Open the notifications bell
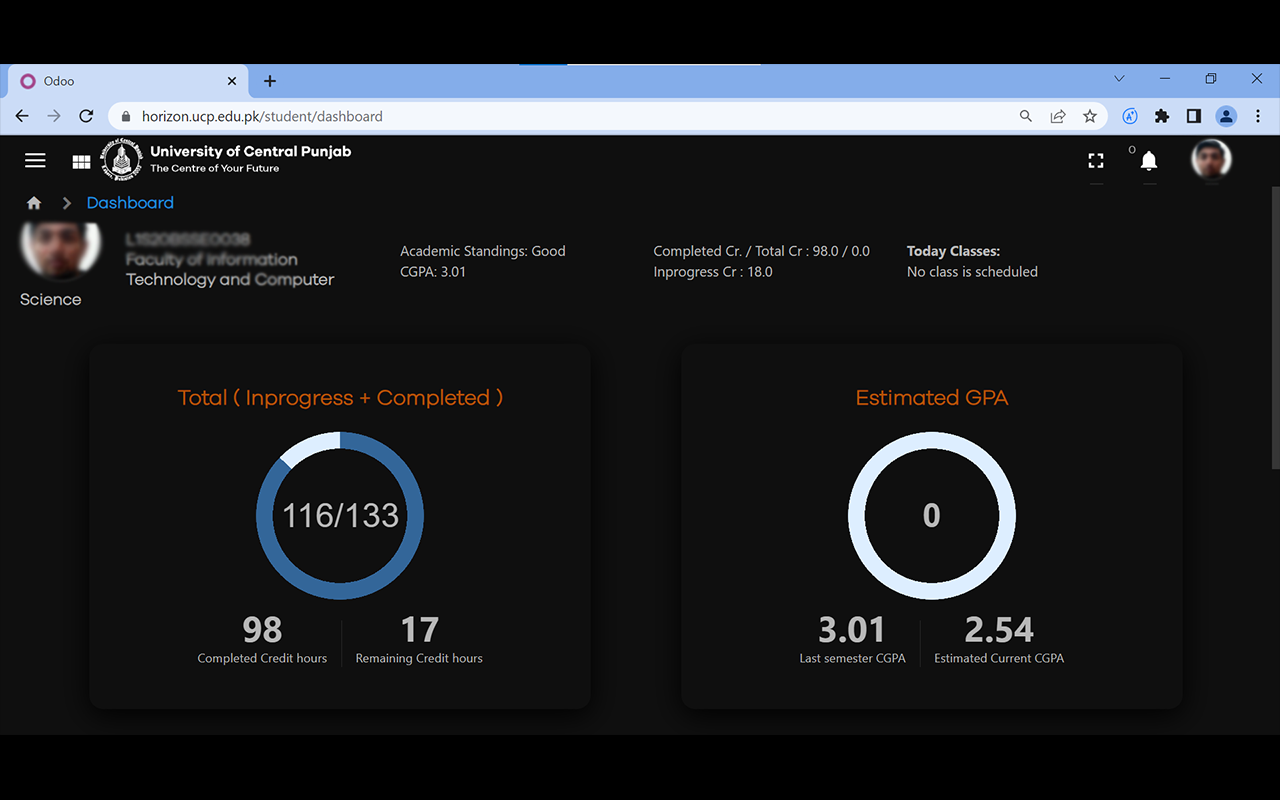Viewport: 1280px width, 800px height. point(1149,161)
